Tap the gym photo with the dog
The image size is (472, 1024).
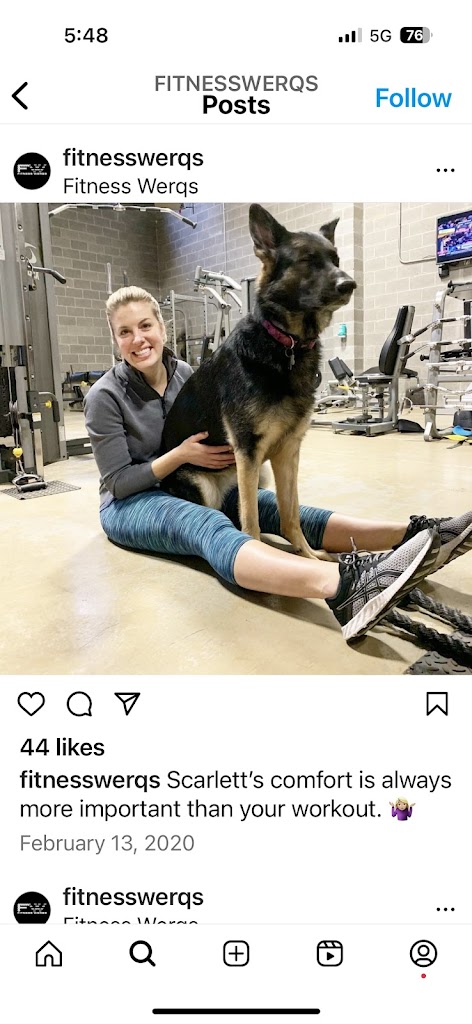click(236, 438)
